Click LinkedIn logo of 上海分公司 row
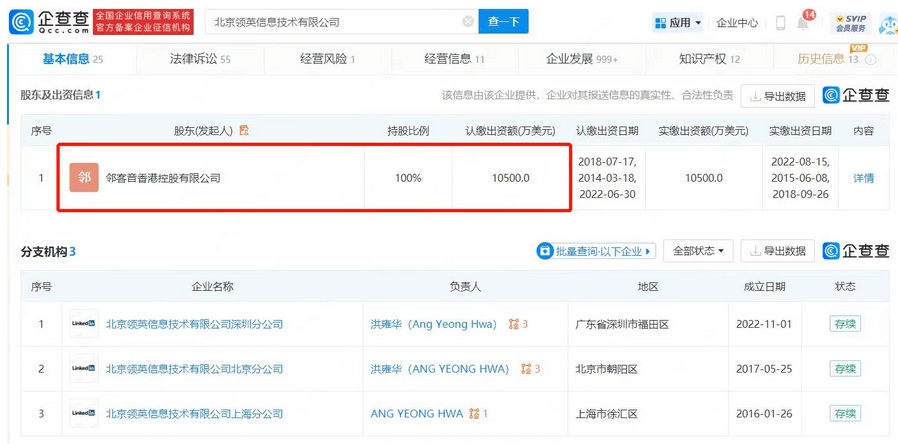The image size is (898, 444). [84, 413]
